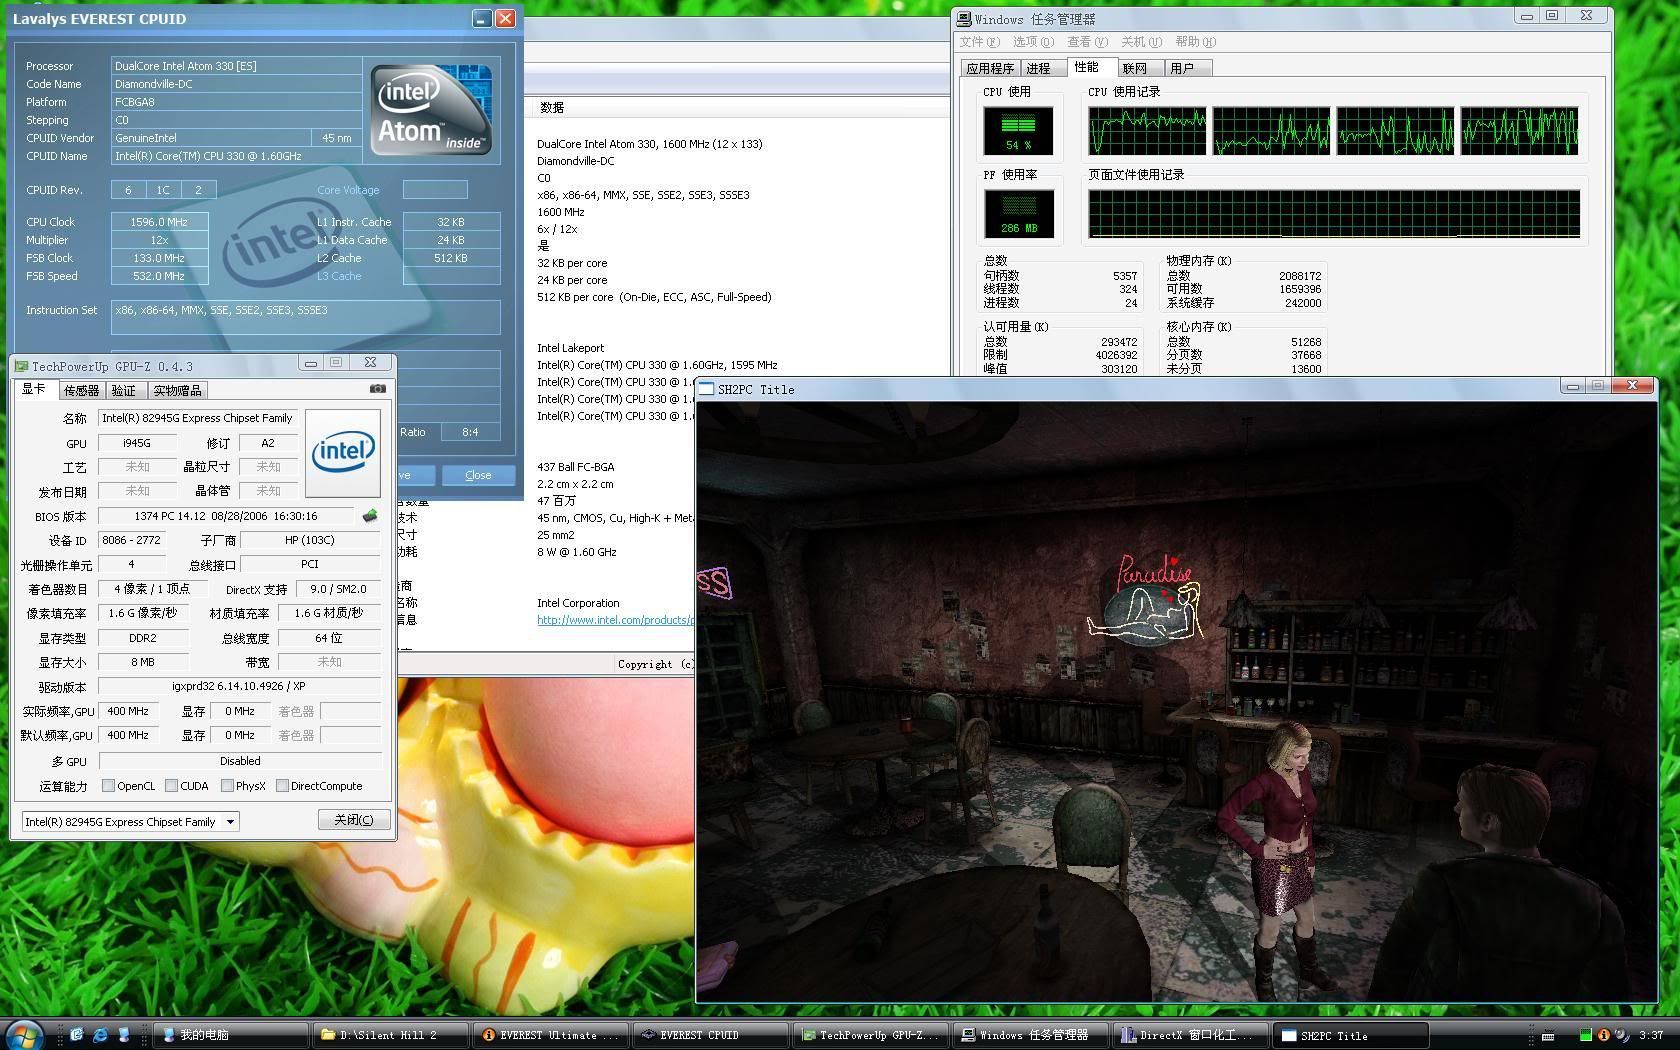Viewport: 1680px width, 1050px height.
Task: Click the green network tray icon
Action: [x=1586, y=1035]
